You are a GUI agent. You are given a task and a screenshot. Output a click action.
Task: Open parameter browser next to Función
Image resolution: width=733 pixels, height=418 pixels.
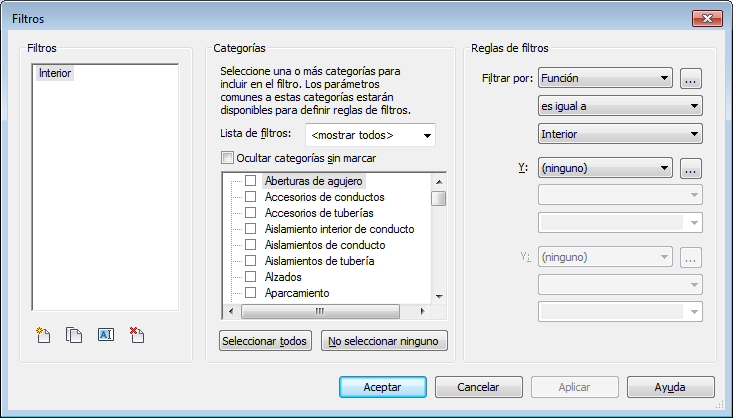pos(690,78)
